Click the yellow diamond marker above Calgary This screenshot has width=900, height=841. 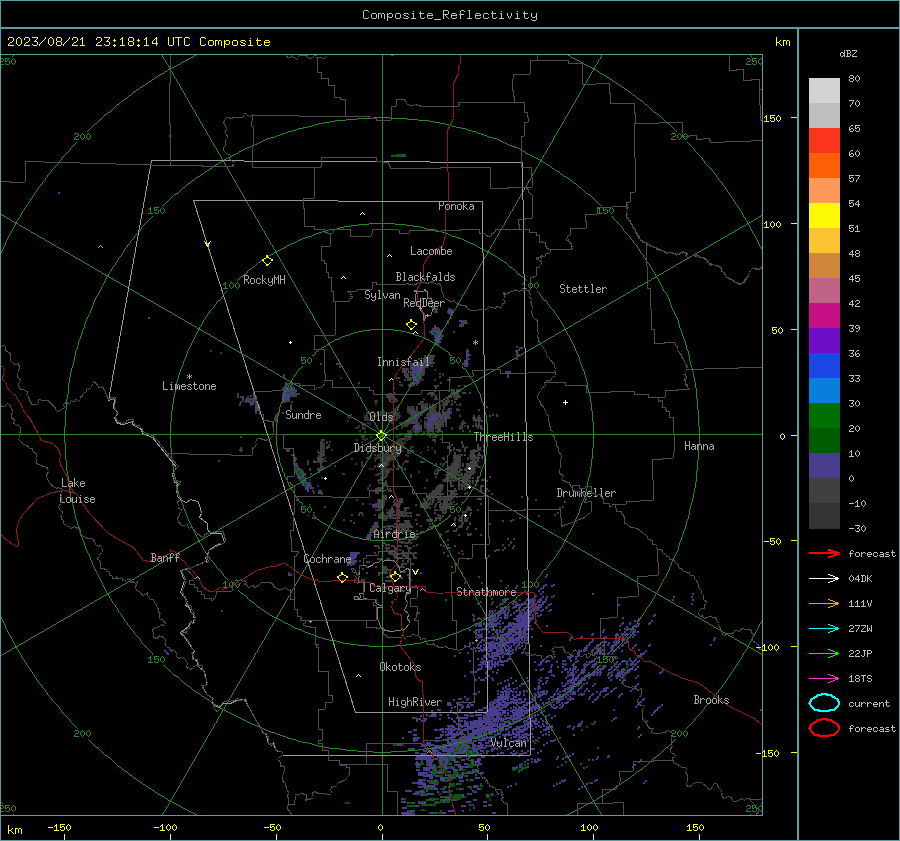395,576
